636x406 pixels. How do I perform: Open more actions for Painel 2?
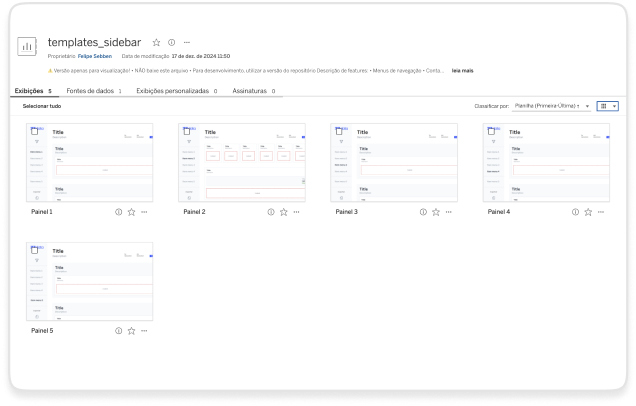point(296,212)
